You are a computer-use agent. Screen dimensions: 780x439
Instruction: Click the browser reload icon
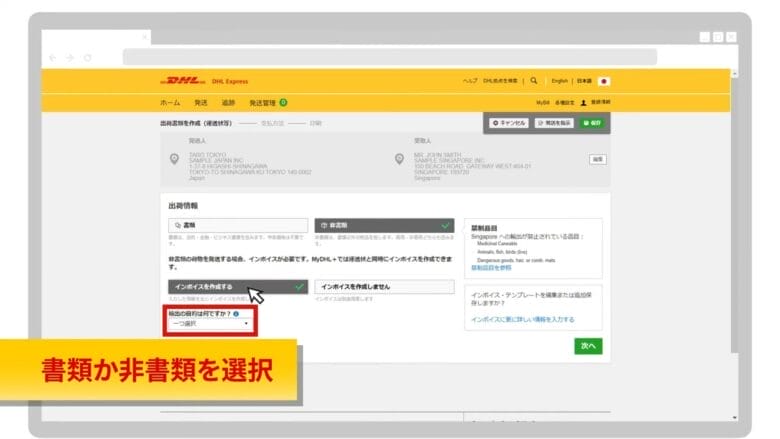click(88, 58)
